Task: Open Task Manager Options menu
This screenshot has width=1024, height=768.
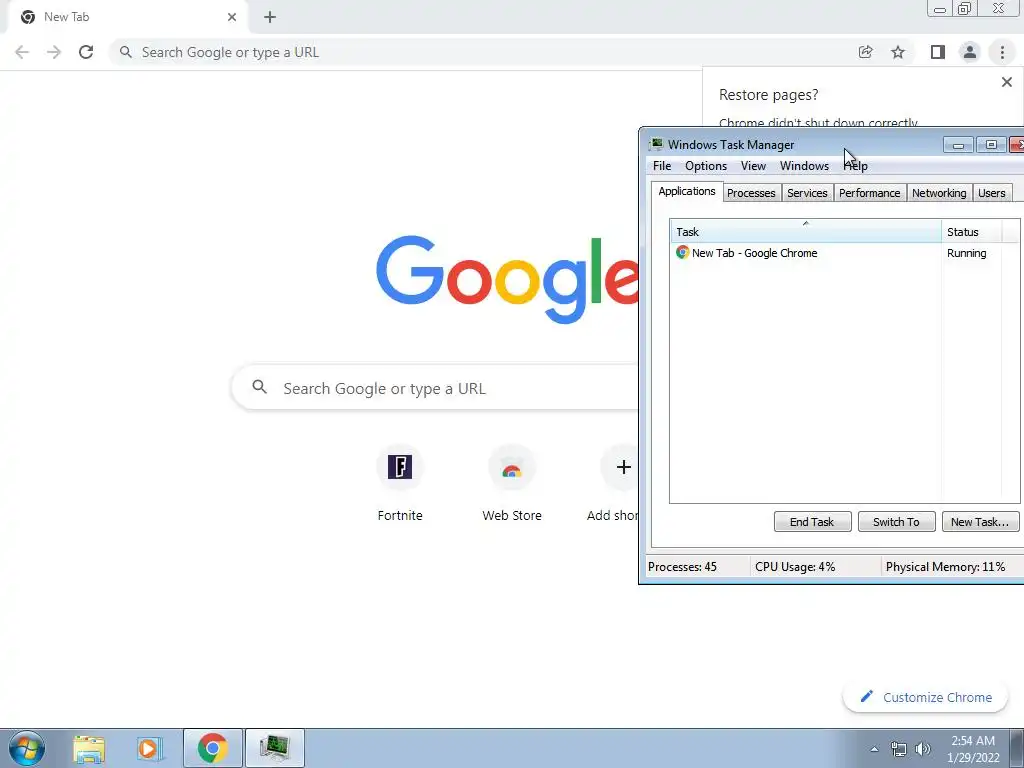Action: point(706,166)
